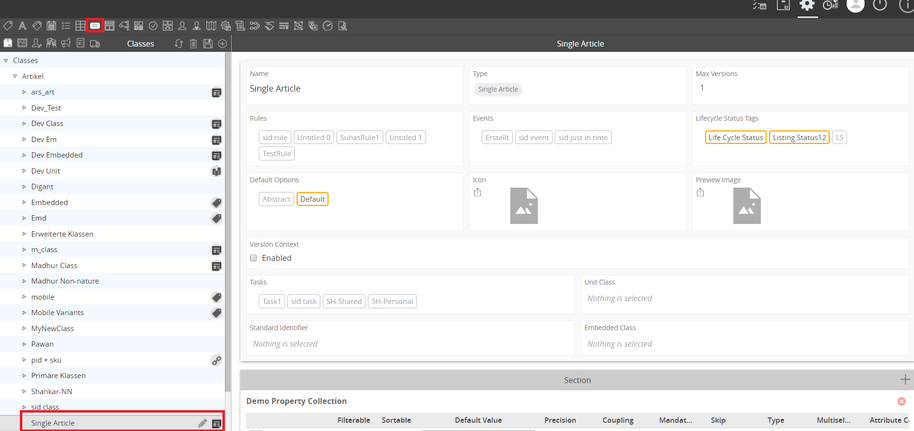Select the highlighted Classes toolbar icon
The width and height of the screenshot is (914, 431).
point(95,26)
